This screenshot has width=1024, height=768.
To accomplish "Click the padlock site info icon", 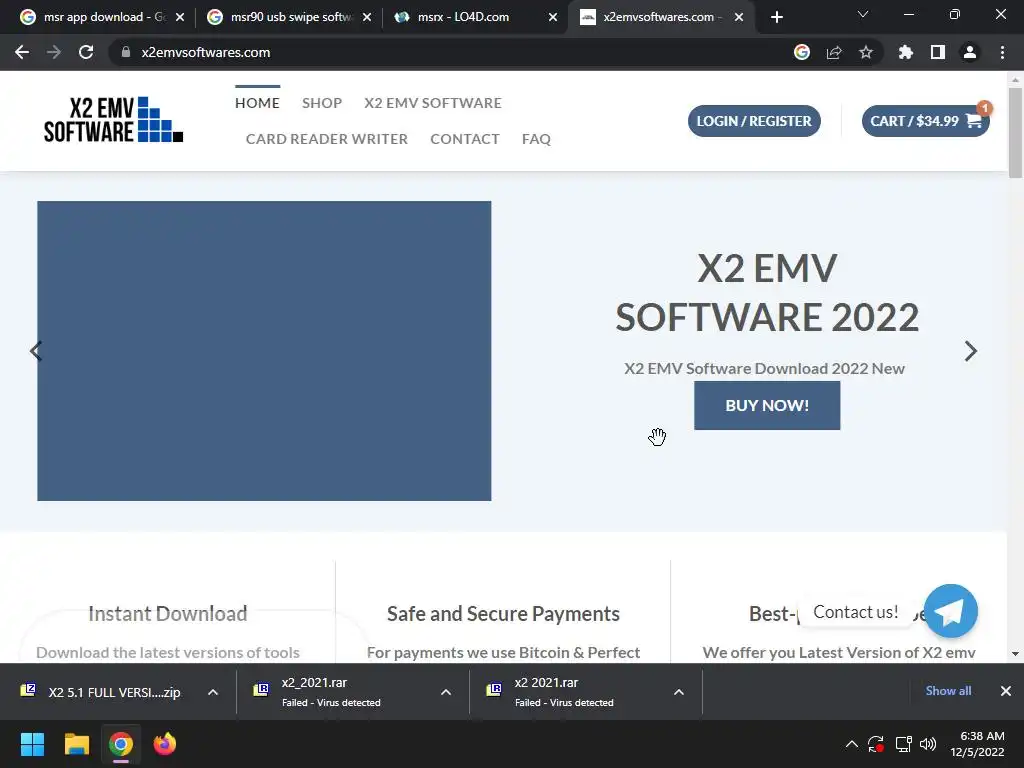I will [125, 52].
